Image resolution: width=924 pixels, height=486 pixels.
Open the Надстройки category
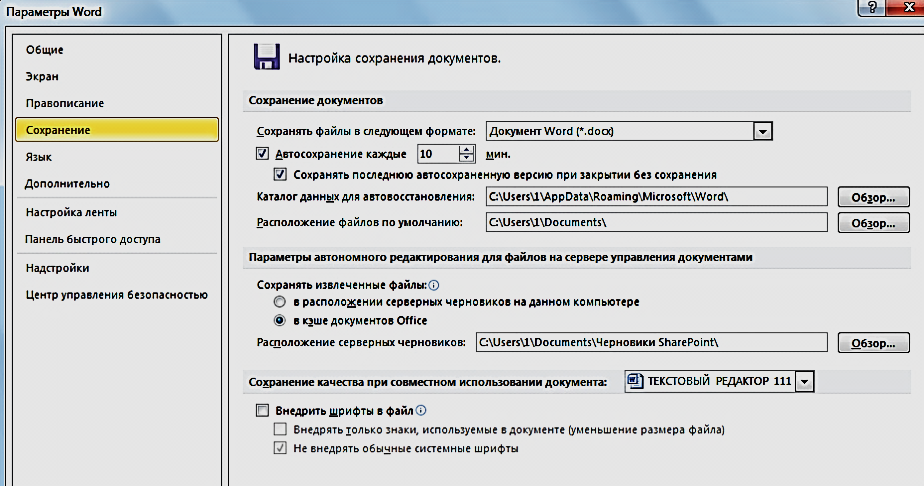click(57, 268)
